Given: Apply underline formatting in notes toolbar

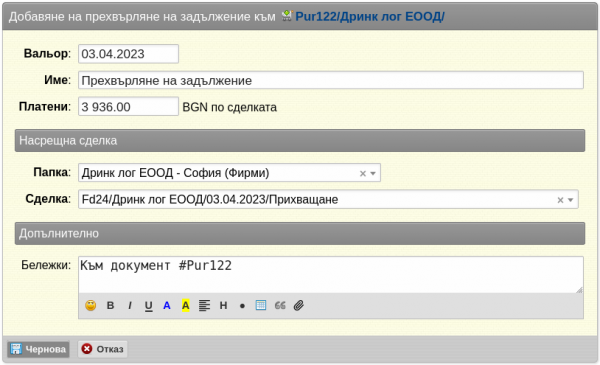Looking at the screenshot, I should 148,306.
